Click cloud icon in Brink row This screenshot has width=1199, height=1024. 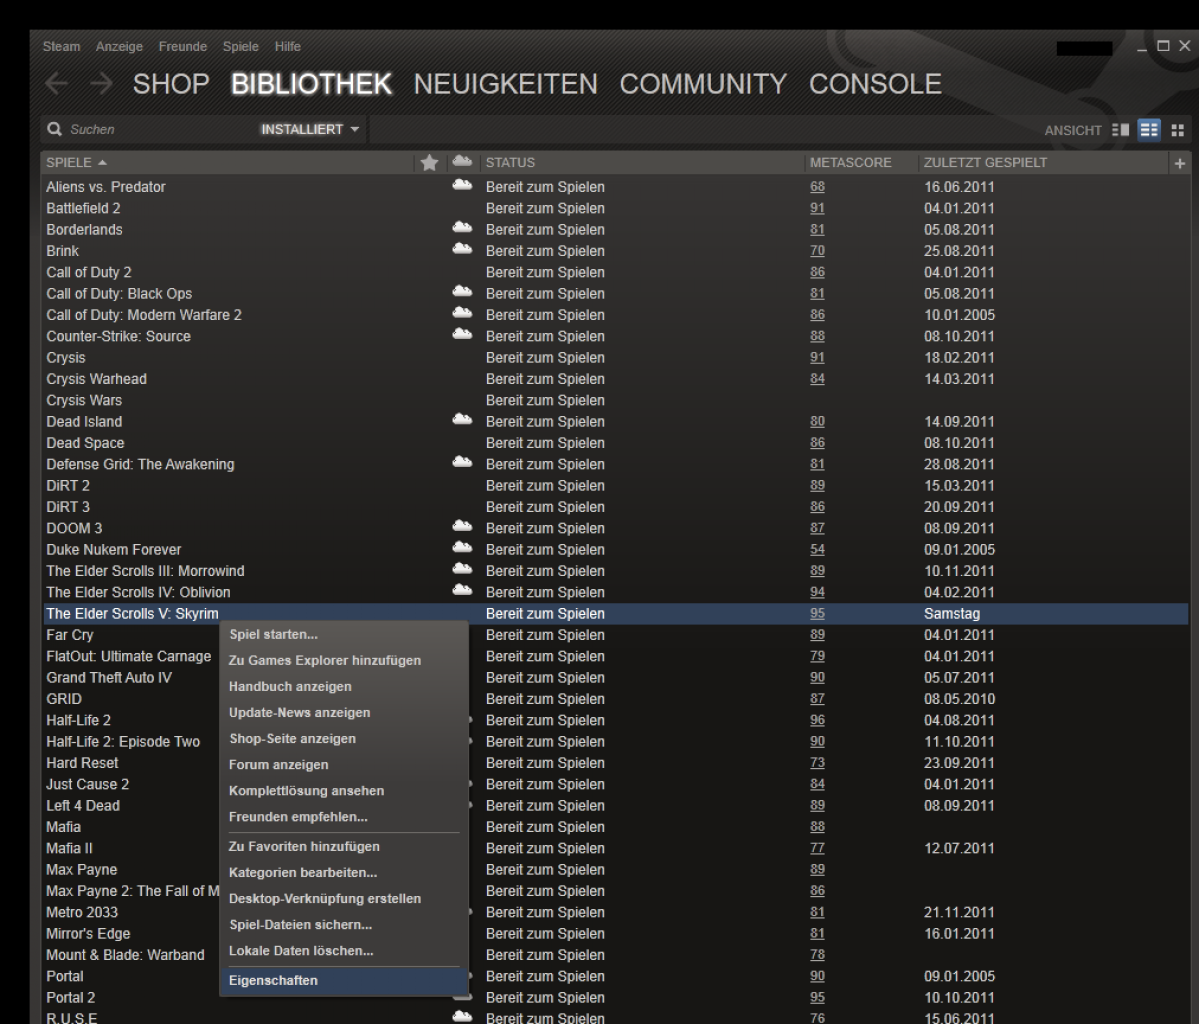click(x=462, y=249)
